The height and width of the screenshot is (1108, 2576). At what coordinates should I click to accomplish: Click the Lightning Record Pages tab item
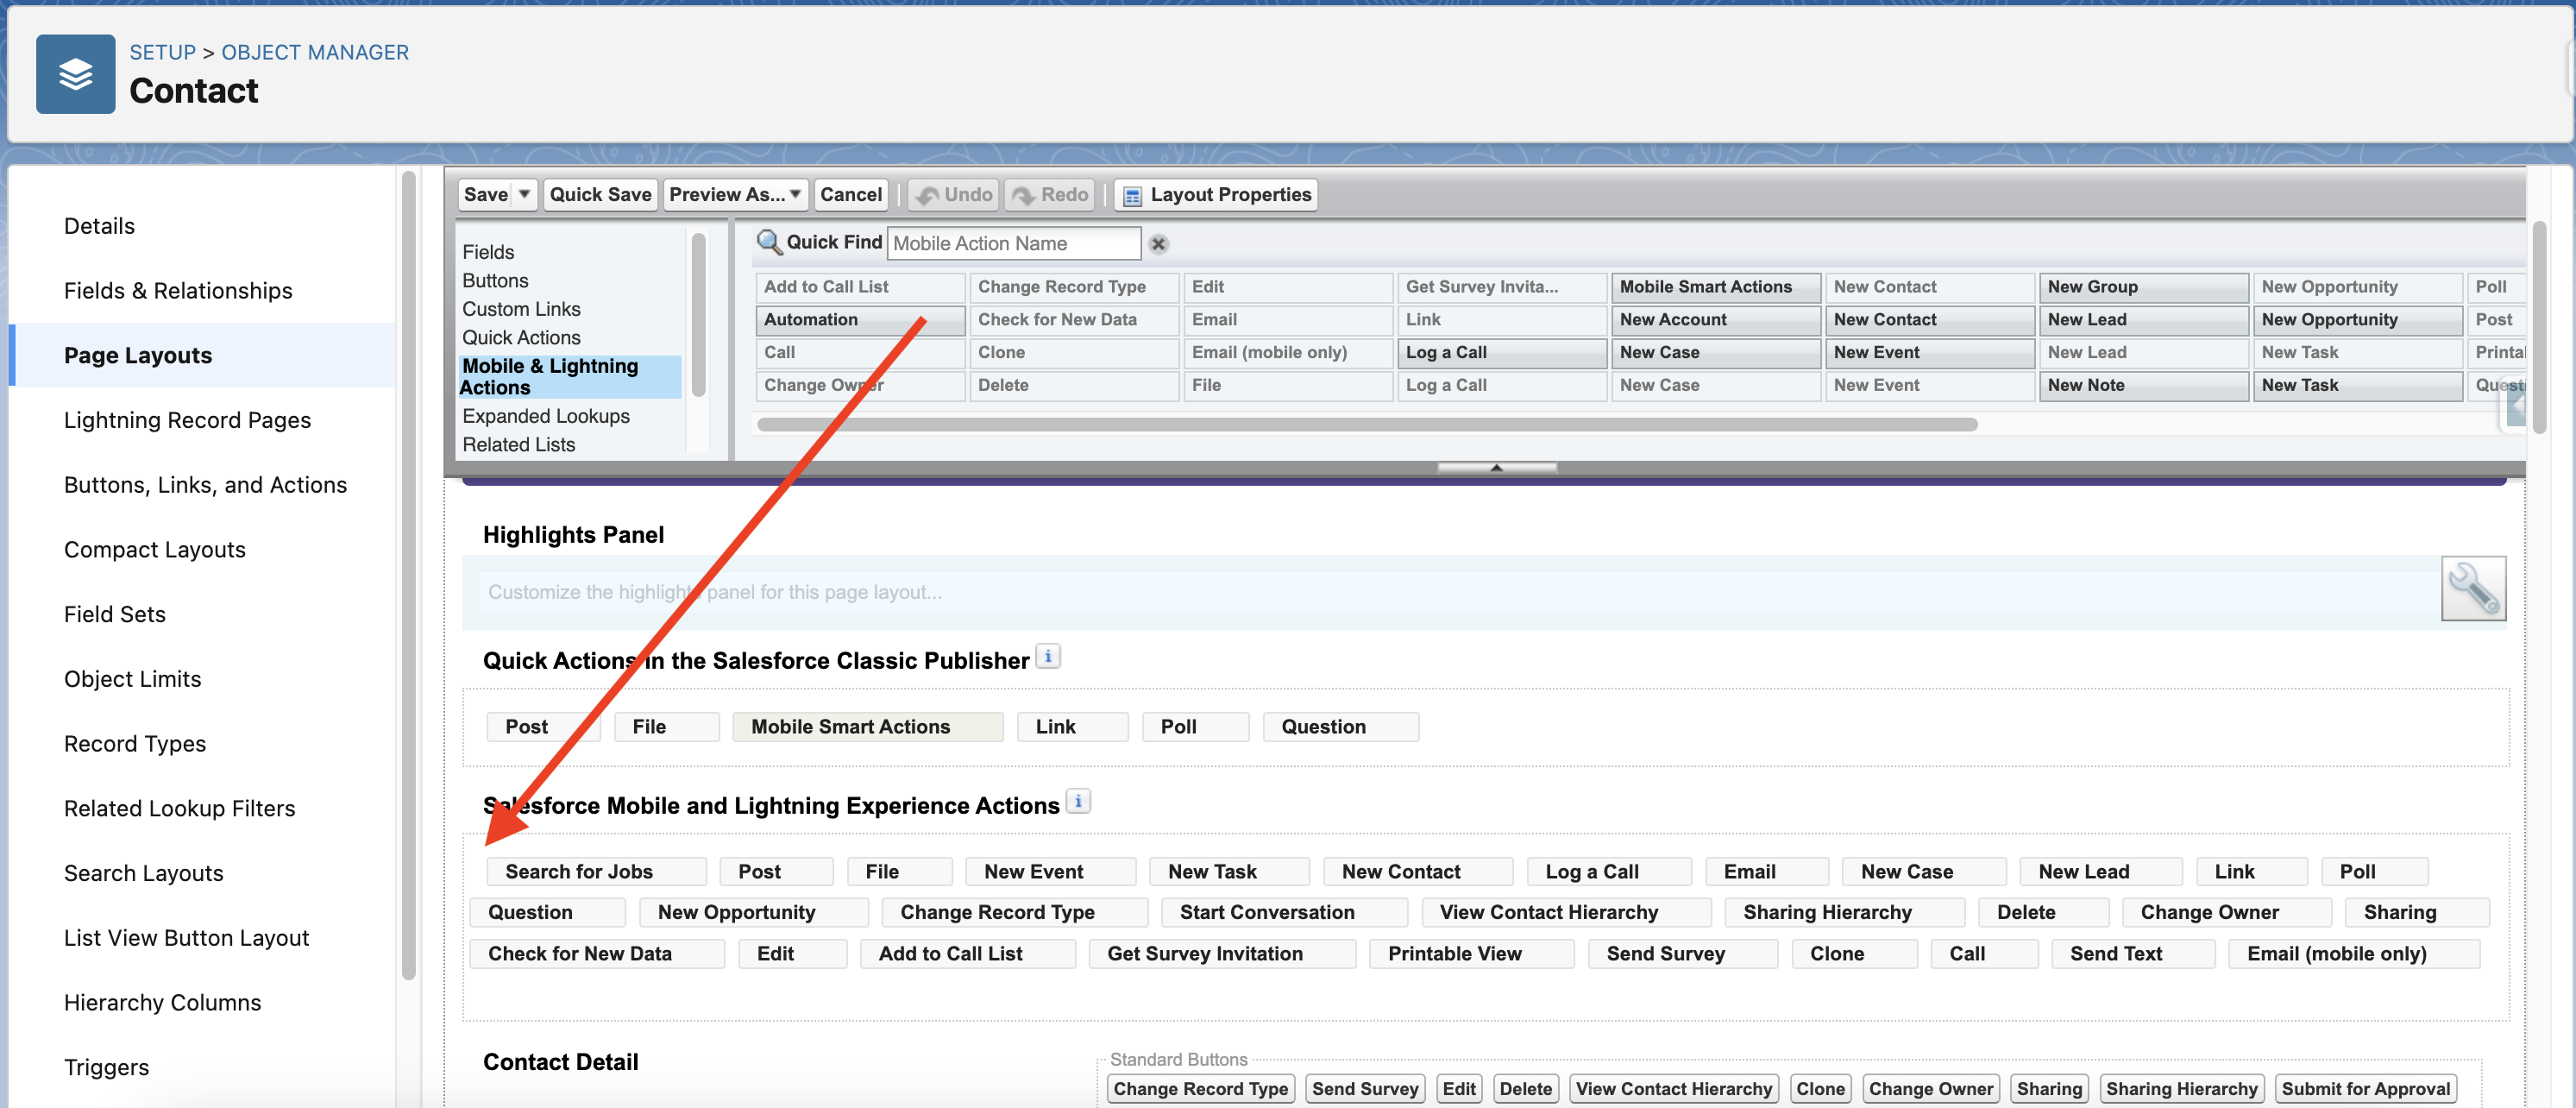click(x=185, y=418)
